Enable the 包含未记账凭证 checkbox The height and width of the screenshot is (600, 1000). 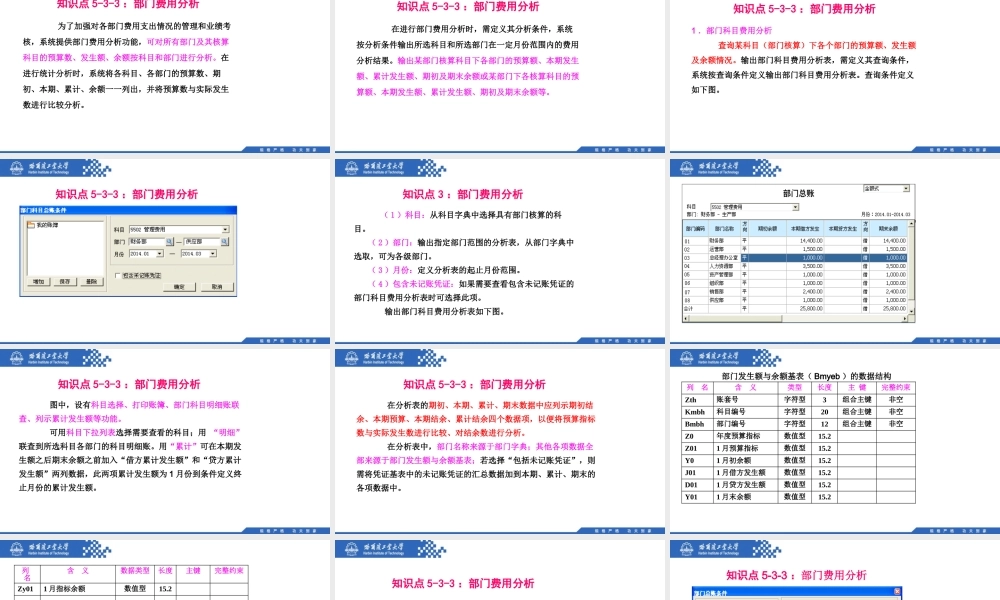pyautogui.click(x=117, y=276)
